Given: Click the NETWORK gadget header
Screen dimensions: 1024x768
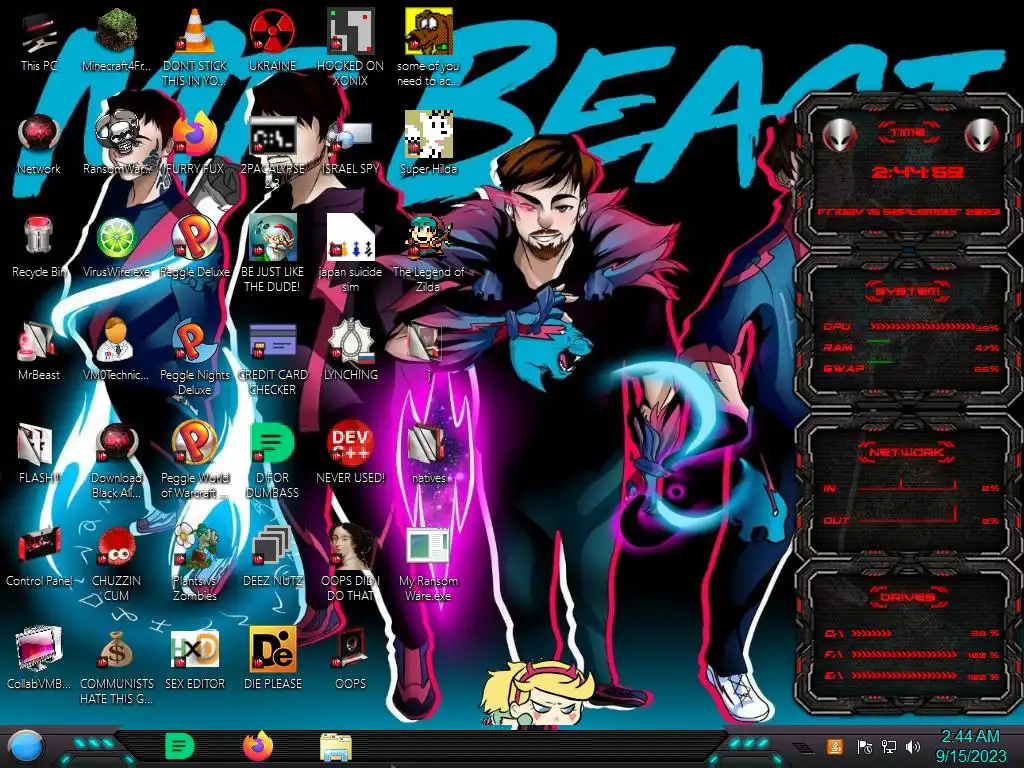Looking at the screenshot, I should [x=908, y=452].
